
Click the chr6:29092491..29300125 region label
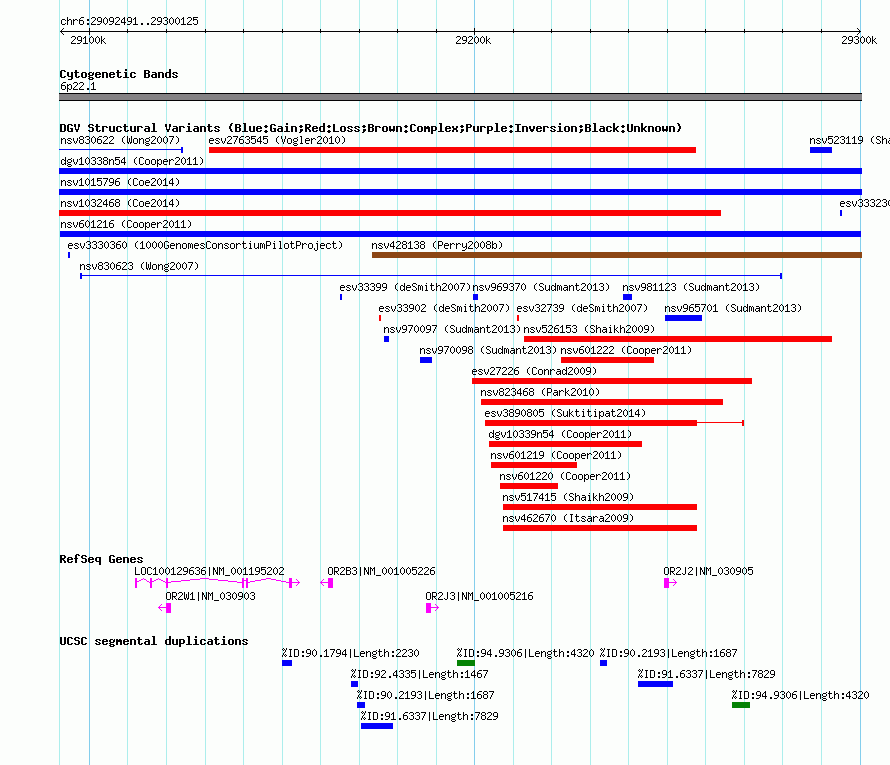[x=129, y=21]
